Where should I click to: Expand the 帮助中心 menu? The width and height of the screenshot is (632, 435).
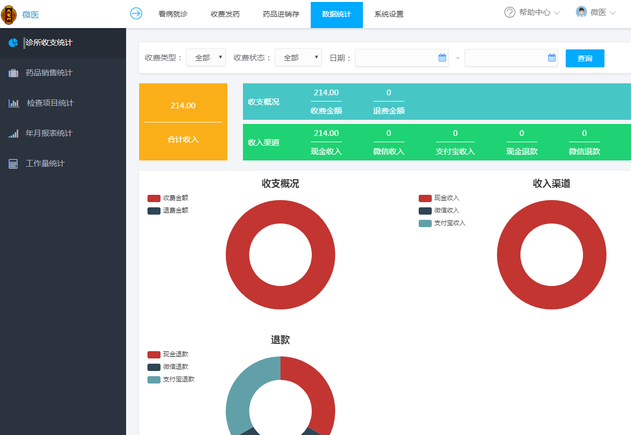(532, 13)
